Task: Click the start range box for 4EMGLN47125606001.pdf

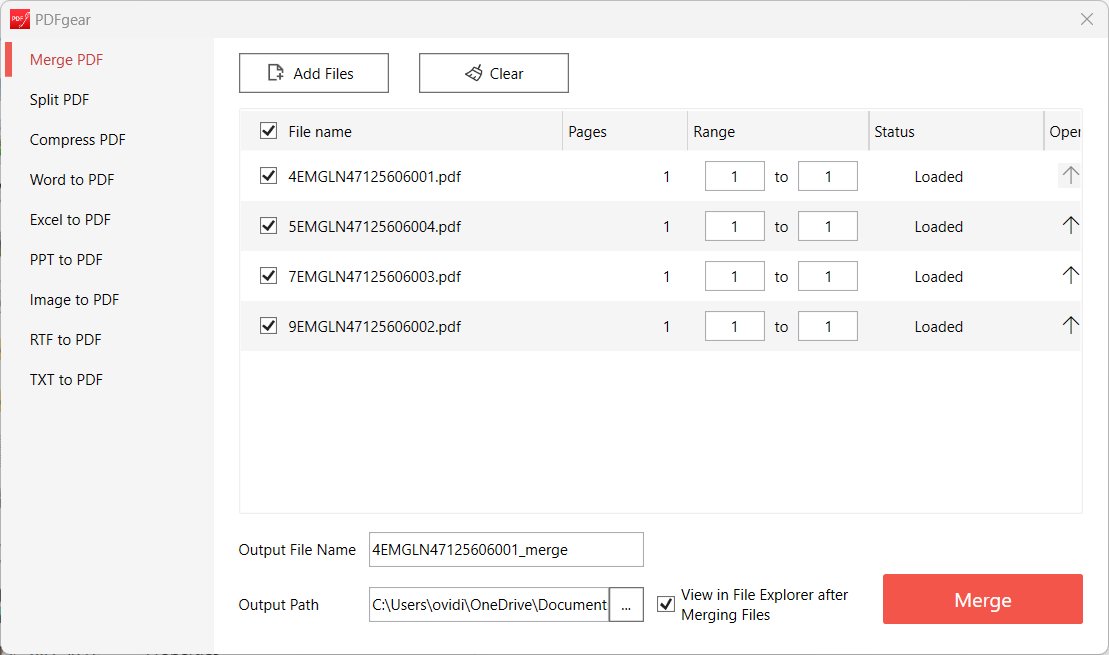Action: point(734,175)
